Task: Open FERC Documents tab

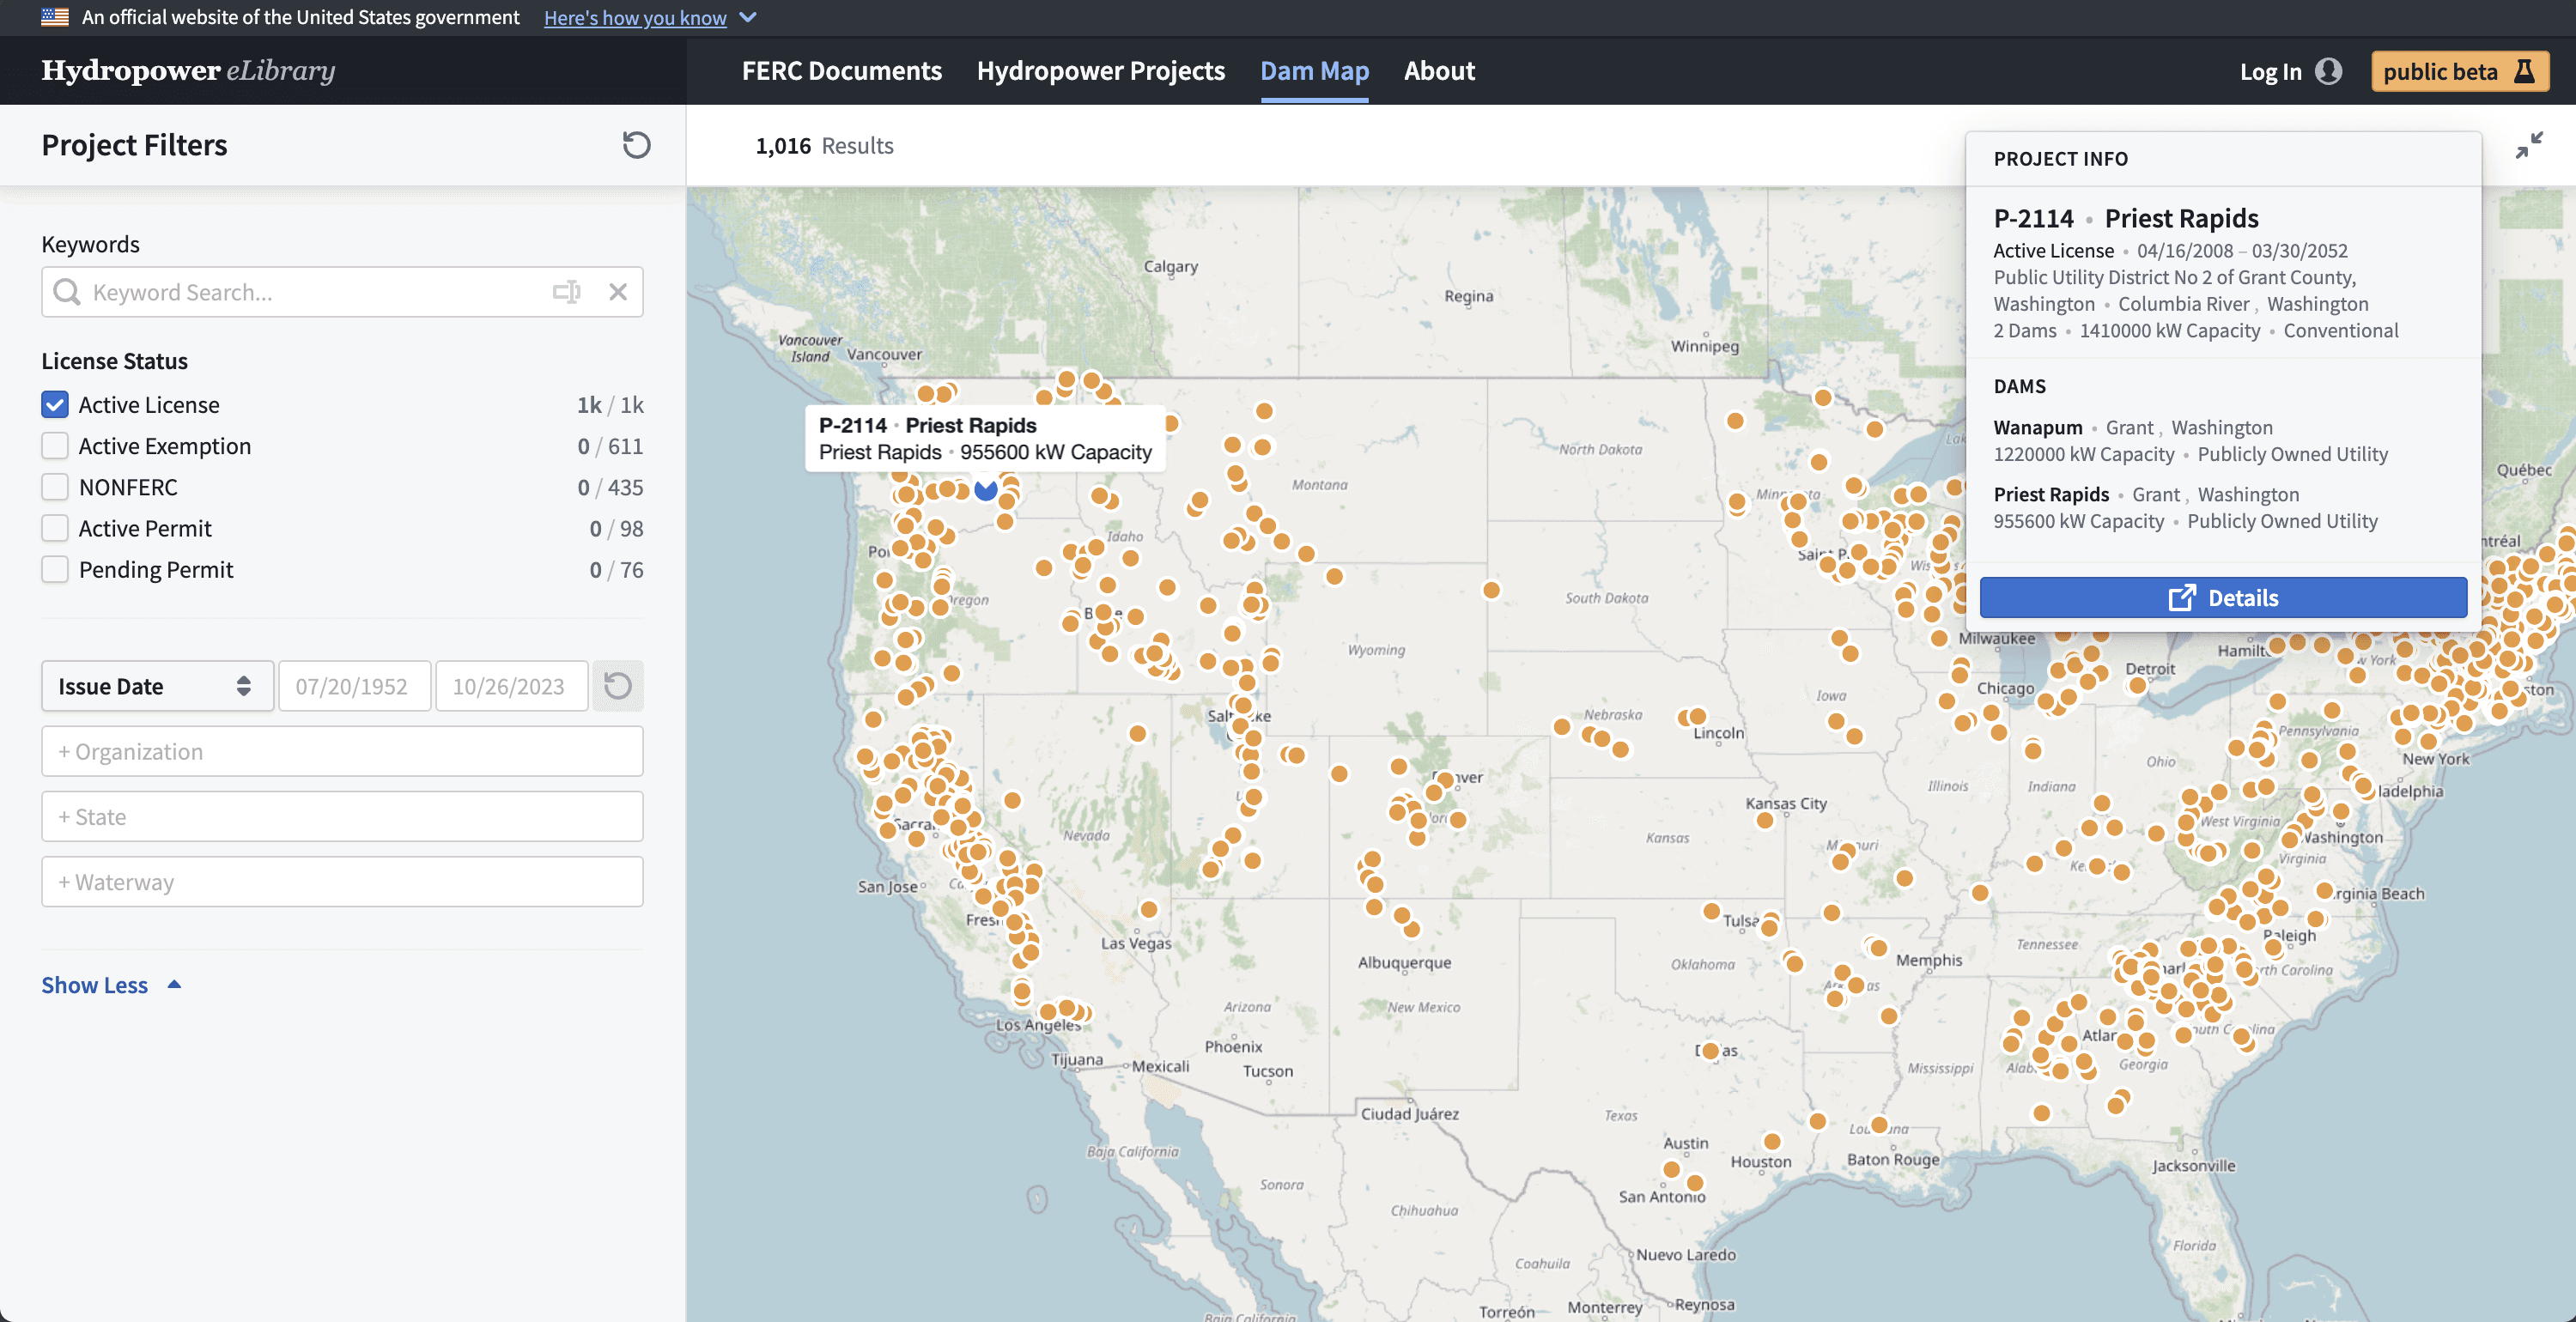Action: coord(842,71)
